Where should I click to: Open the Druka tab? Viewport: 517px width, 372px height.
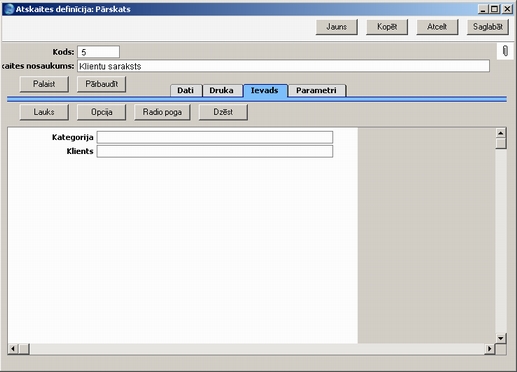(x=221, y=91)
